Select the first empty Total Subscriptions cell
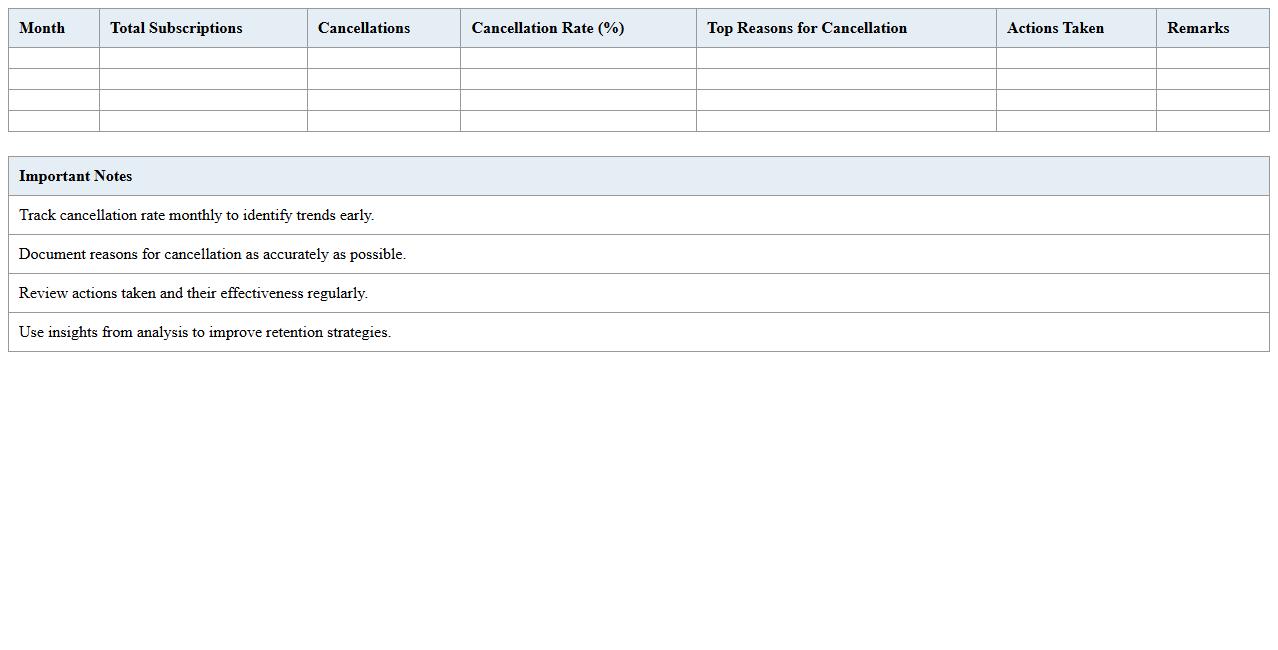This screenshot has width=1278, height=650. tap(203, 58)
